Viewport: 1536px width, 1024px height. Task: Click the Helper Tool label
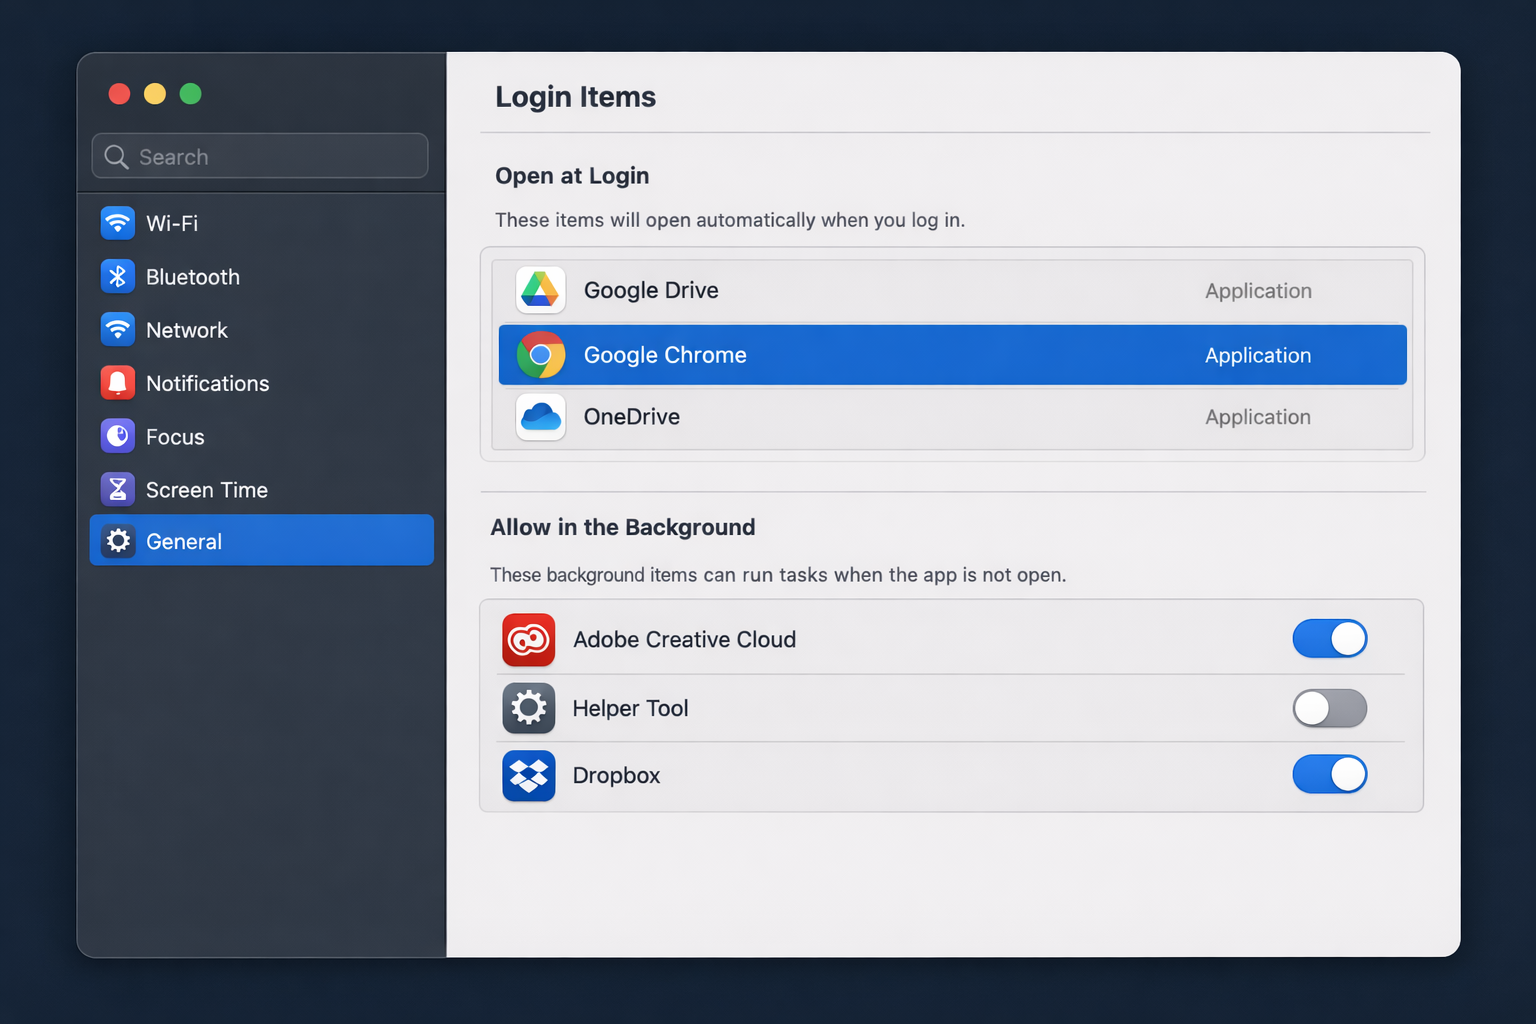630,708
